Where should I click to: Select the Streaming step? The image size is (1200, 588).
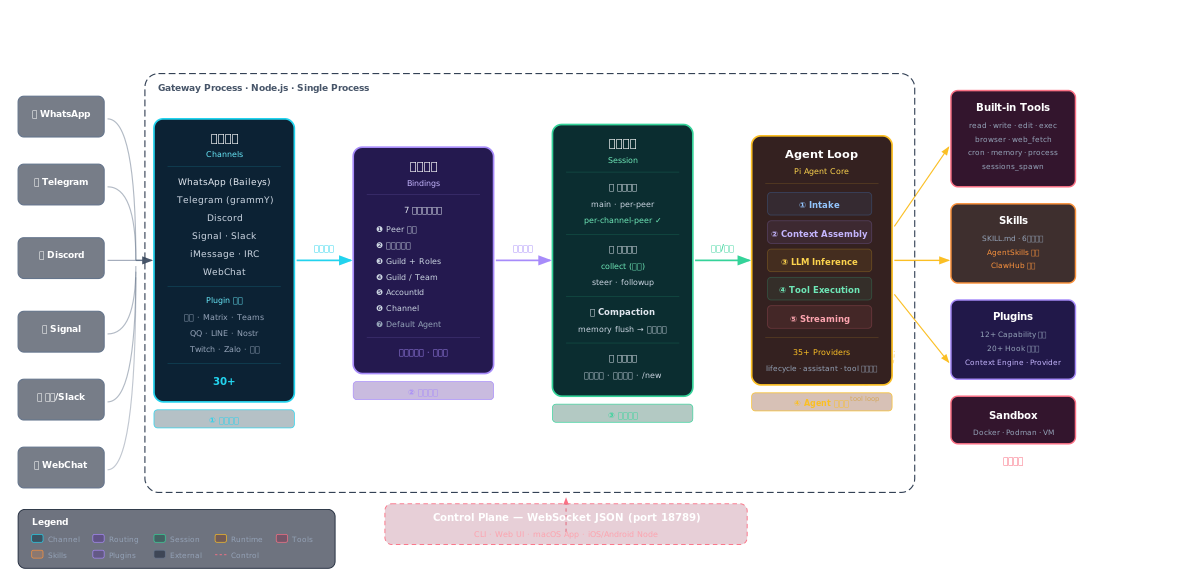[819, 317]
